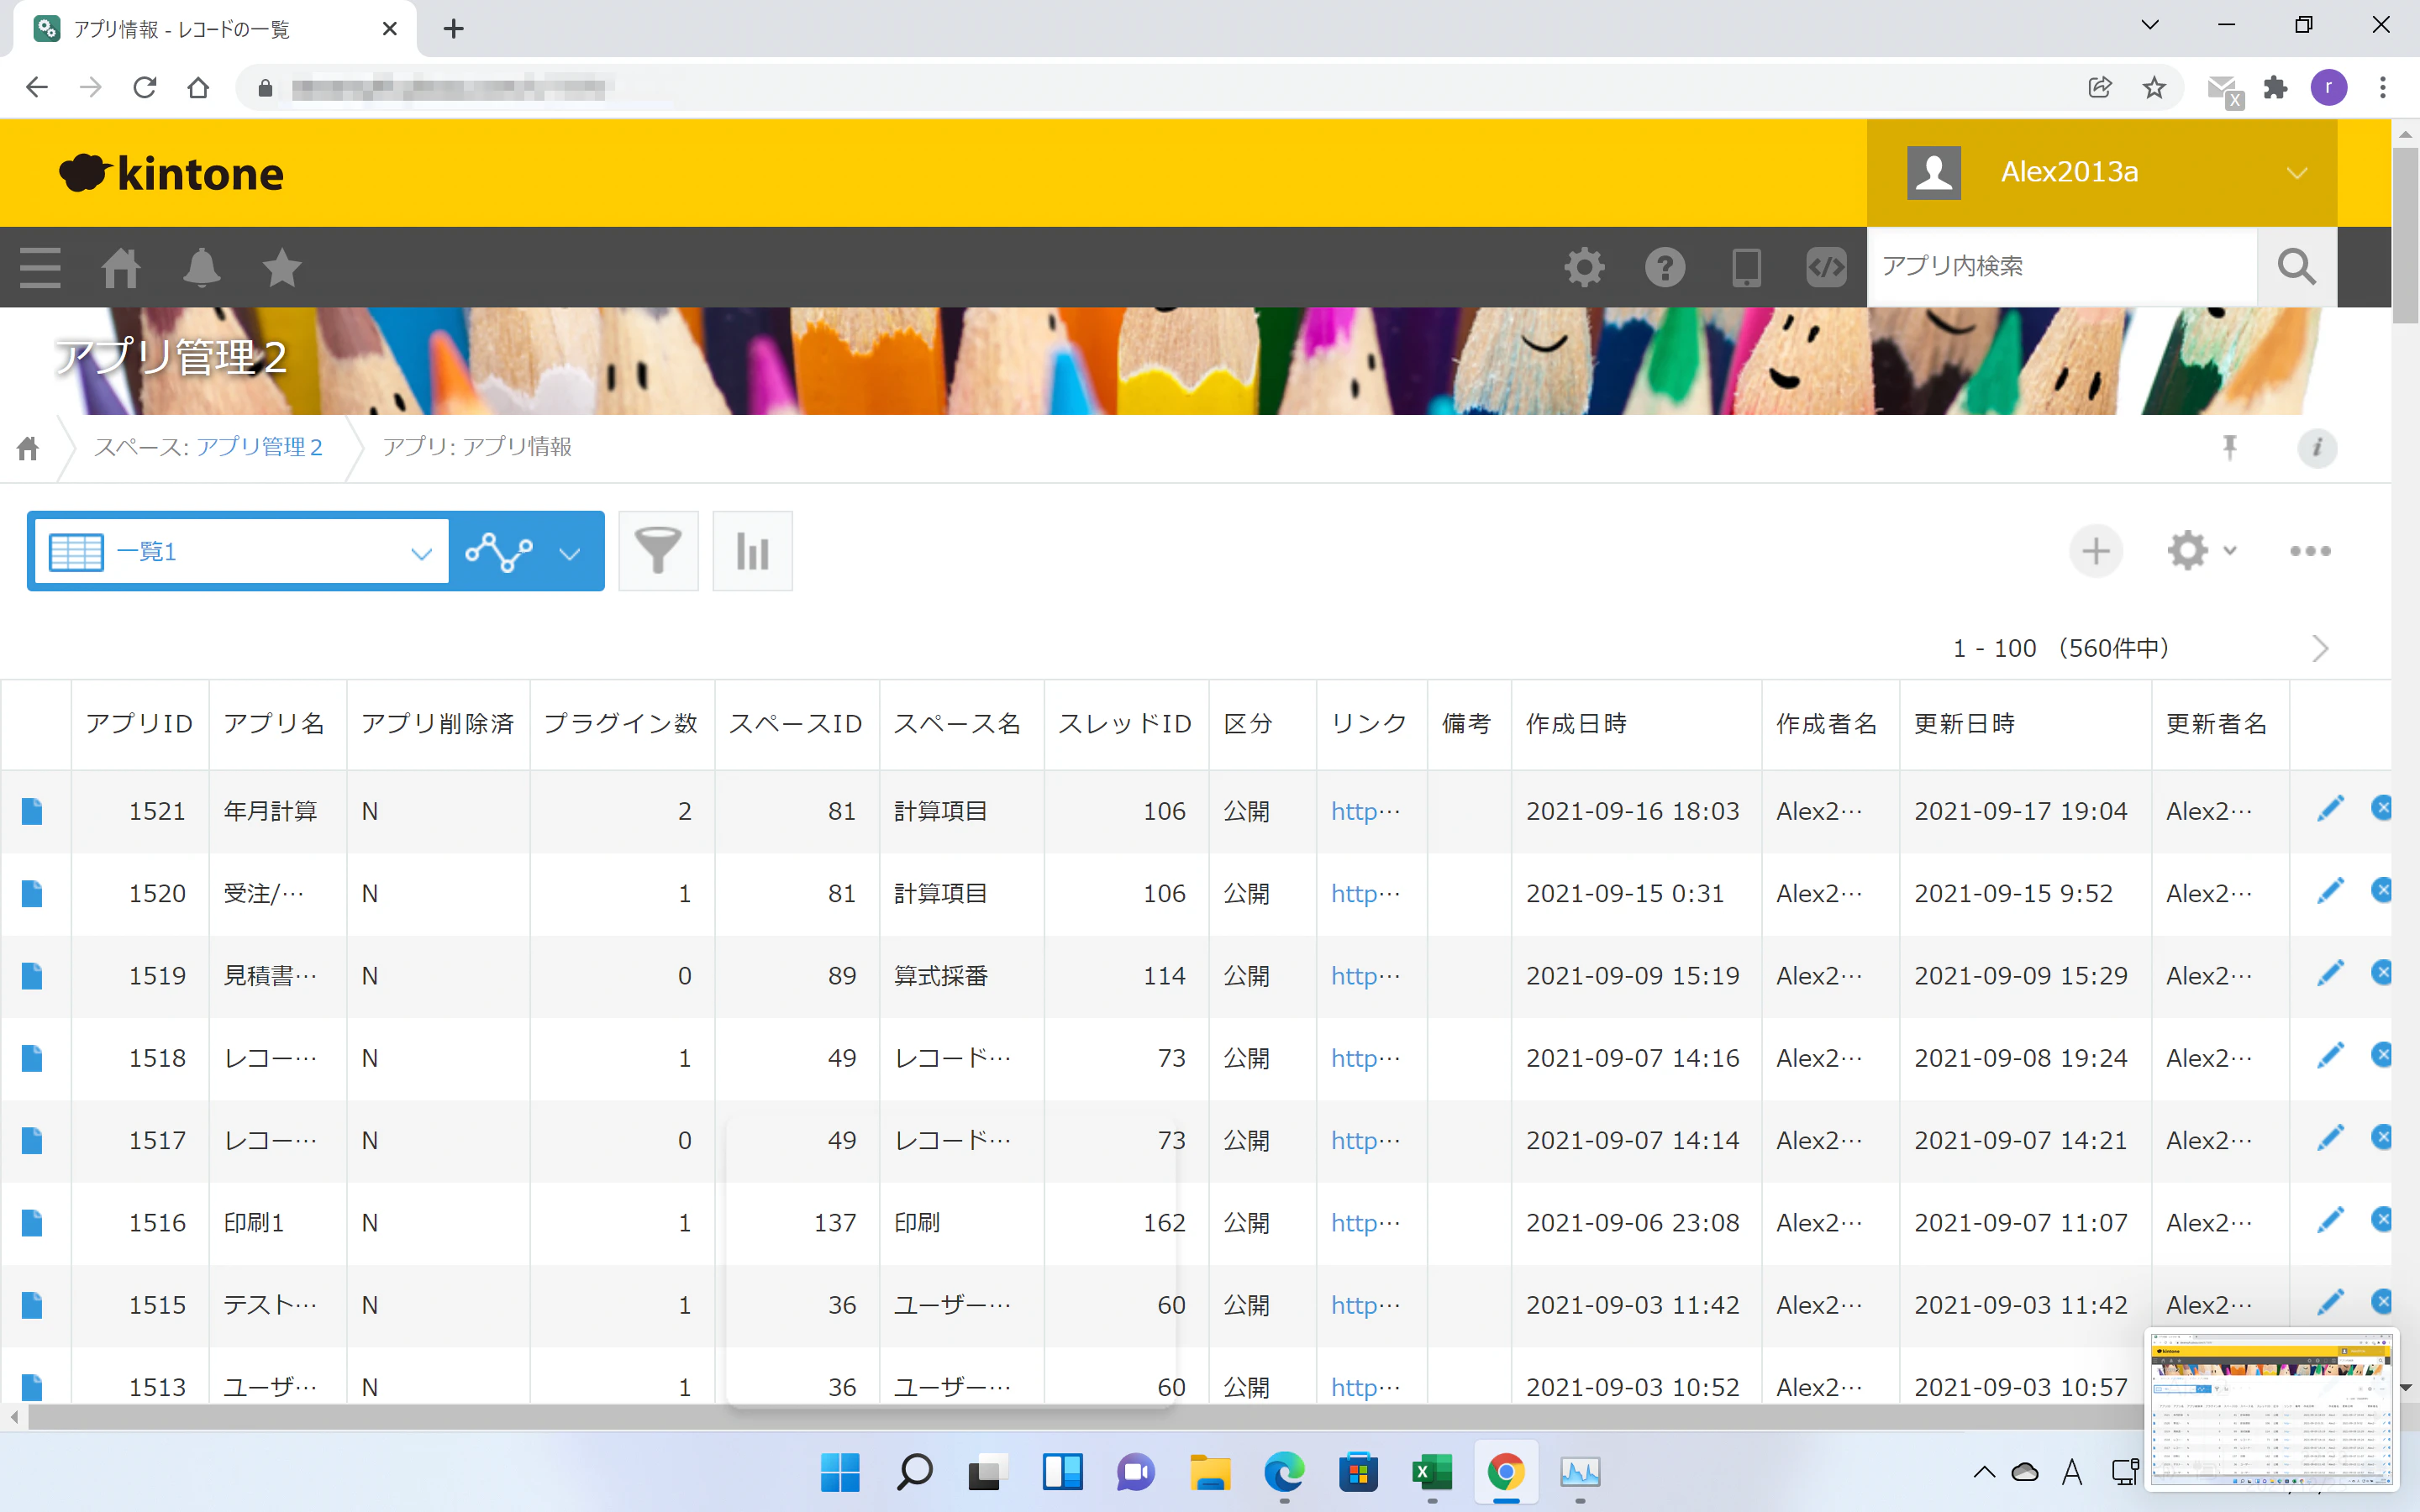Viewport: 2420px width, 1512px height.
Task: Show hidden system tray icons
Action: click(1984, 1472)
